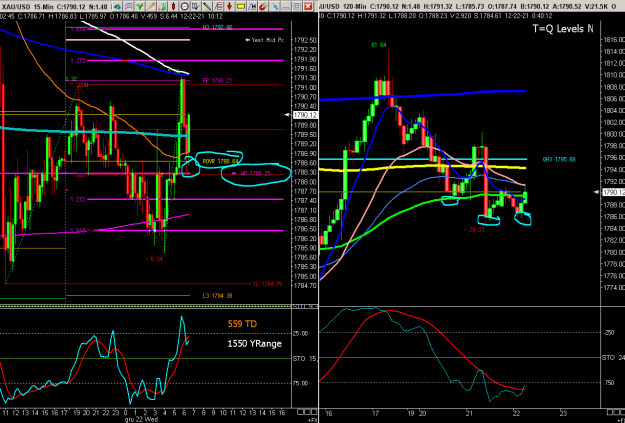
Task: Open the wavy lines indicator icon
Action: [128, 6]
